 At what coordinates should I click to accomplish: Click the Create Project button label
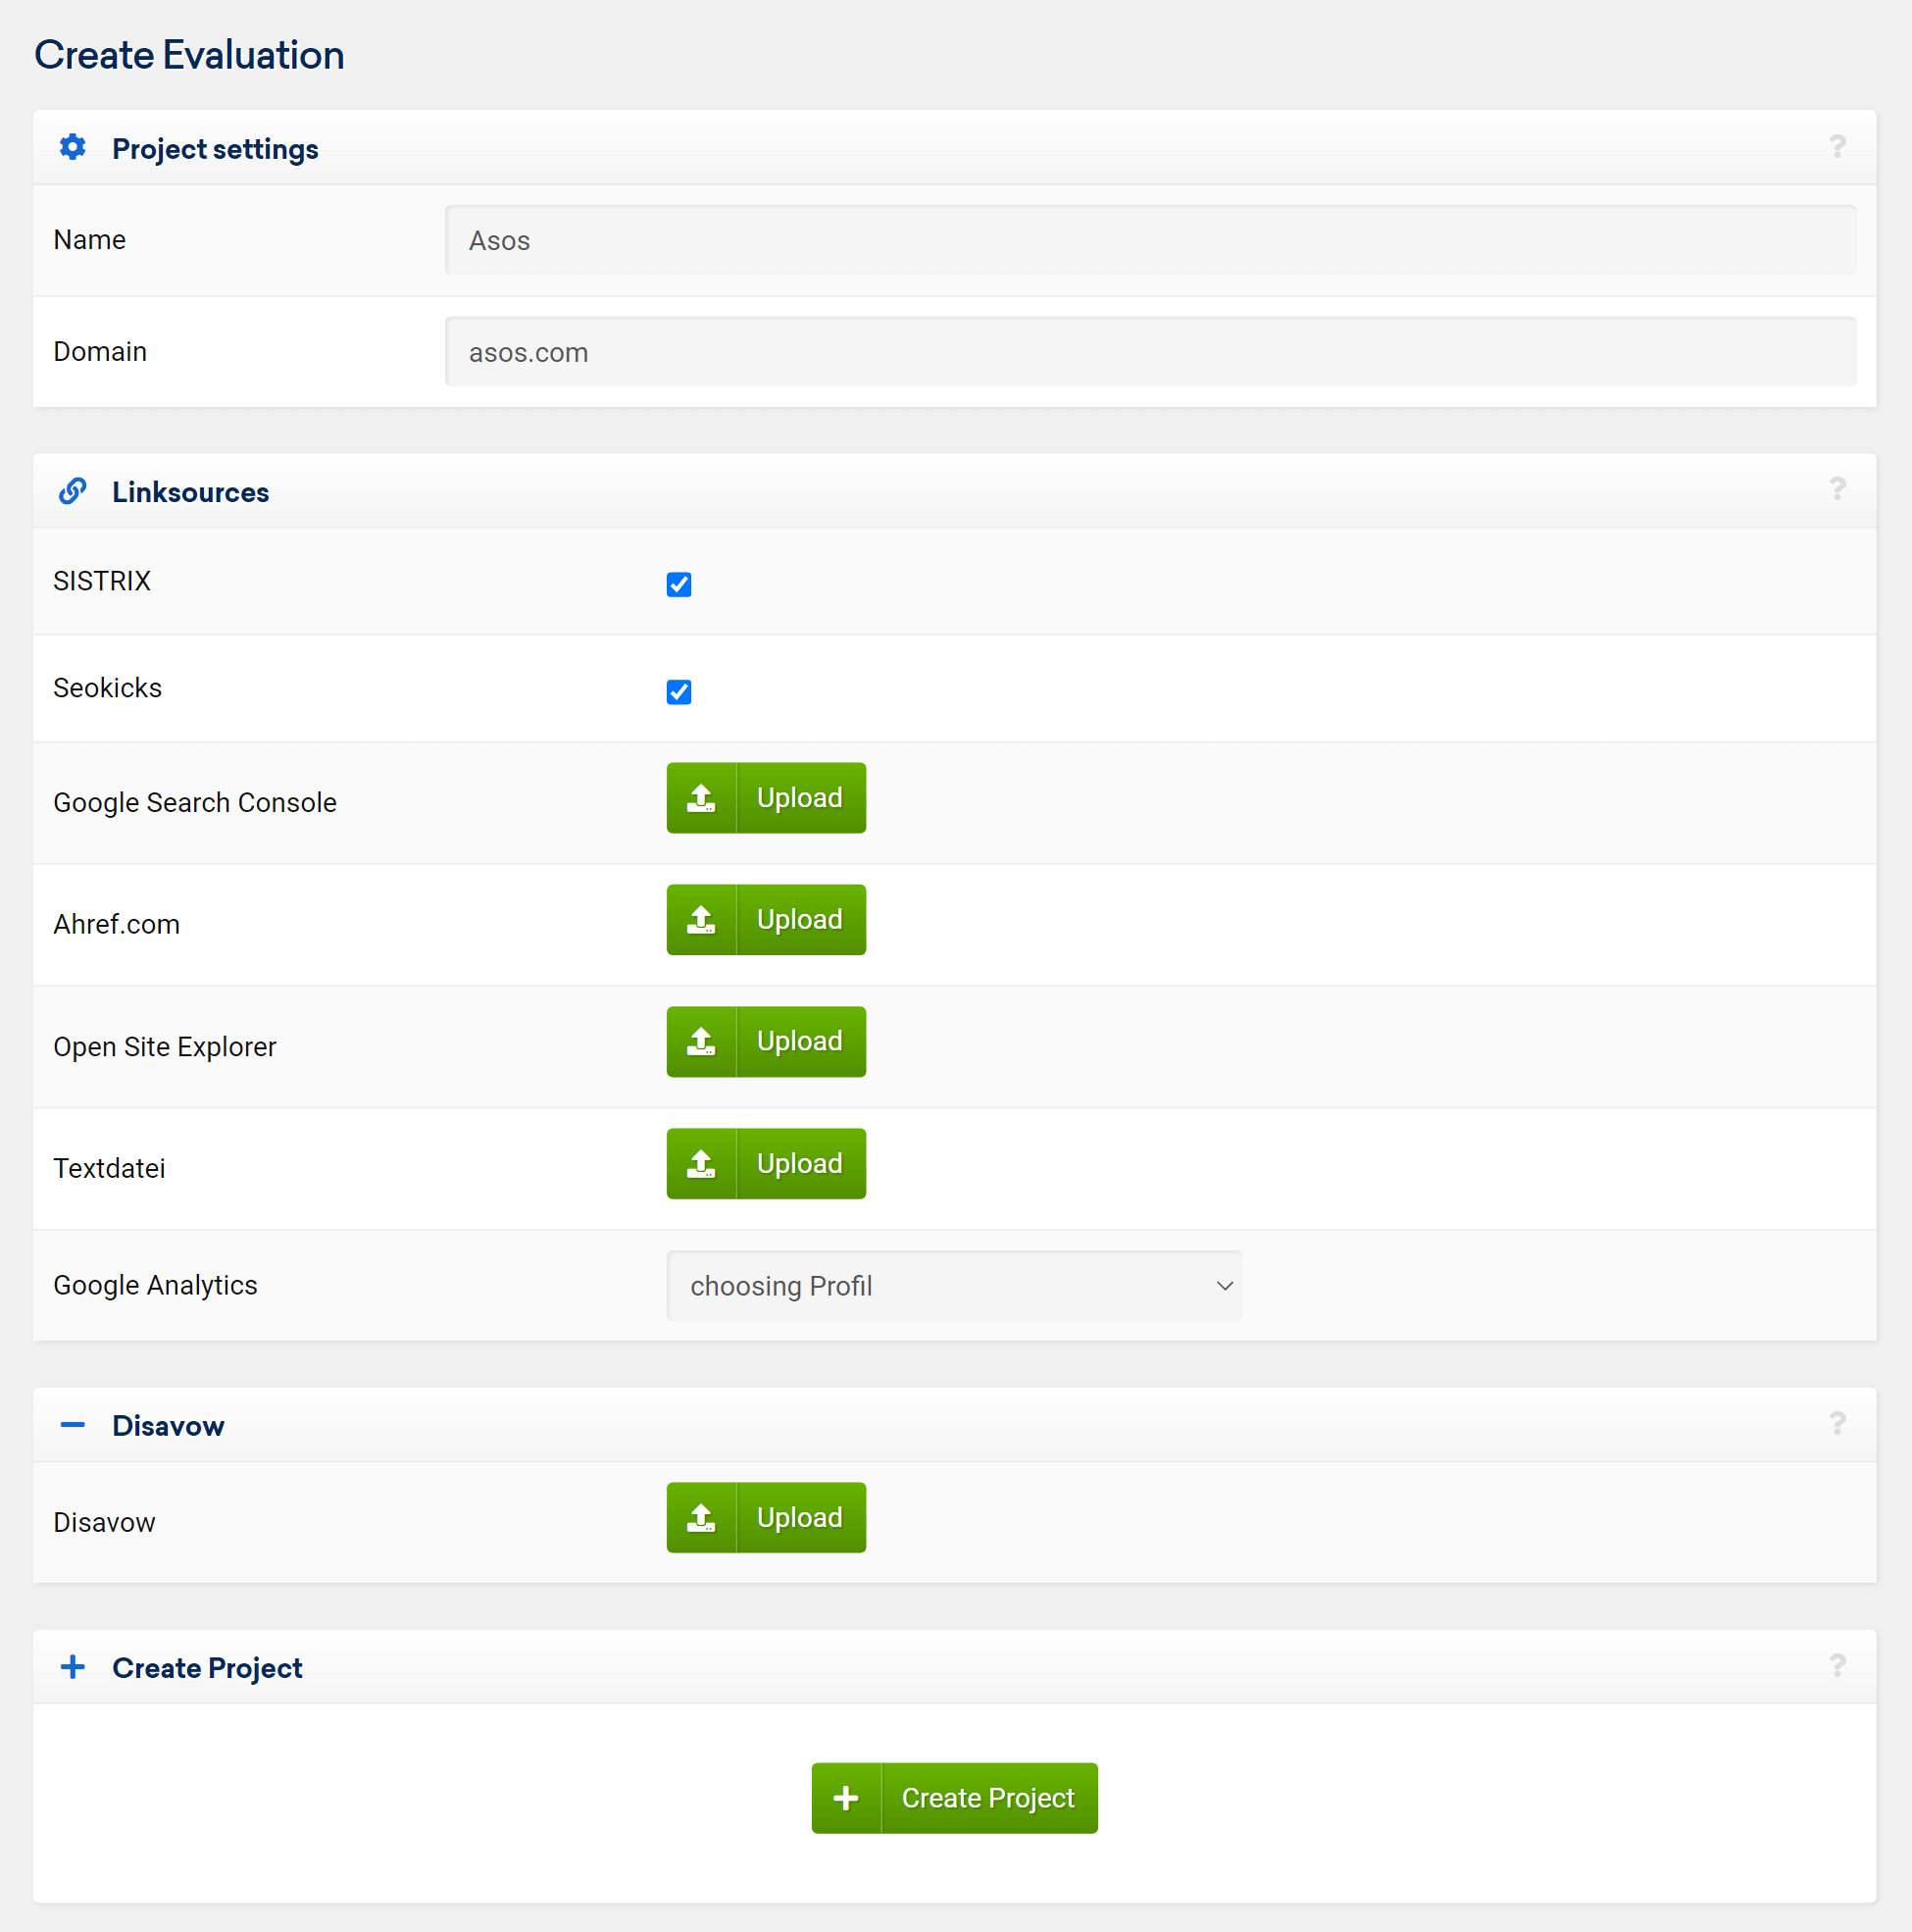[988, 1797]
